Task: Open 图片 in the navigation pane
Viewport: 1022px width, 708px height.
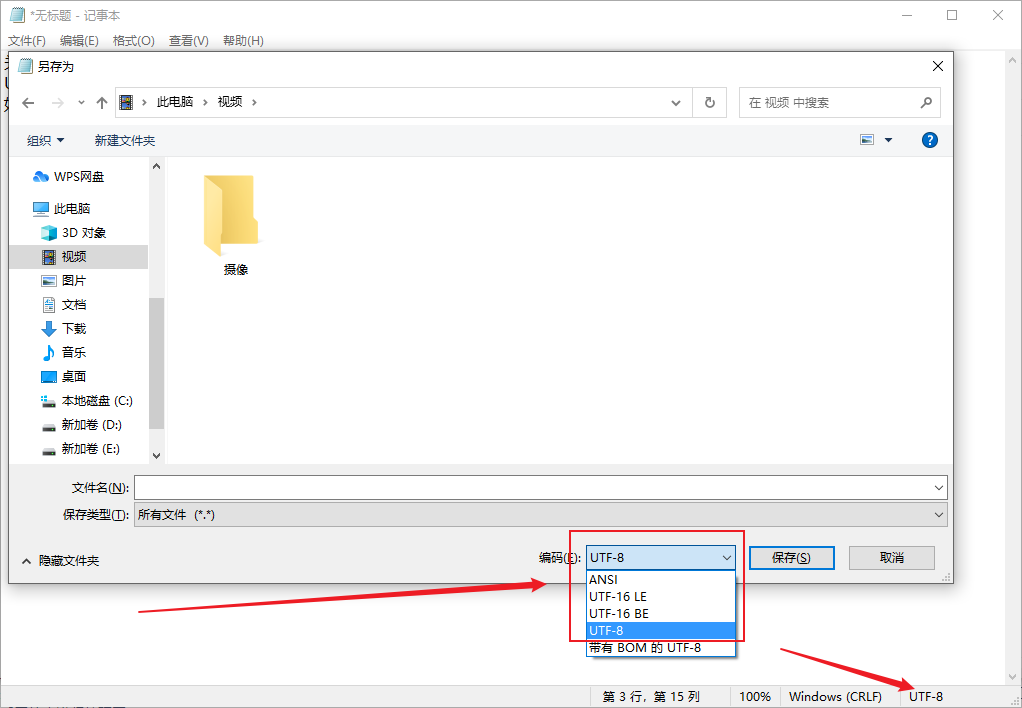Action: click(64, 280)
